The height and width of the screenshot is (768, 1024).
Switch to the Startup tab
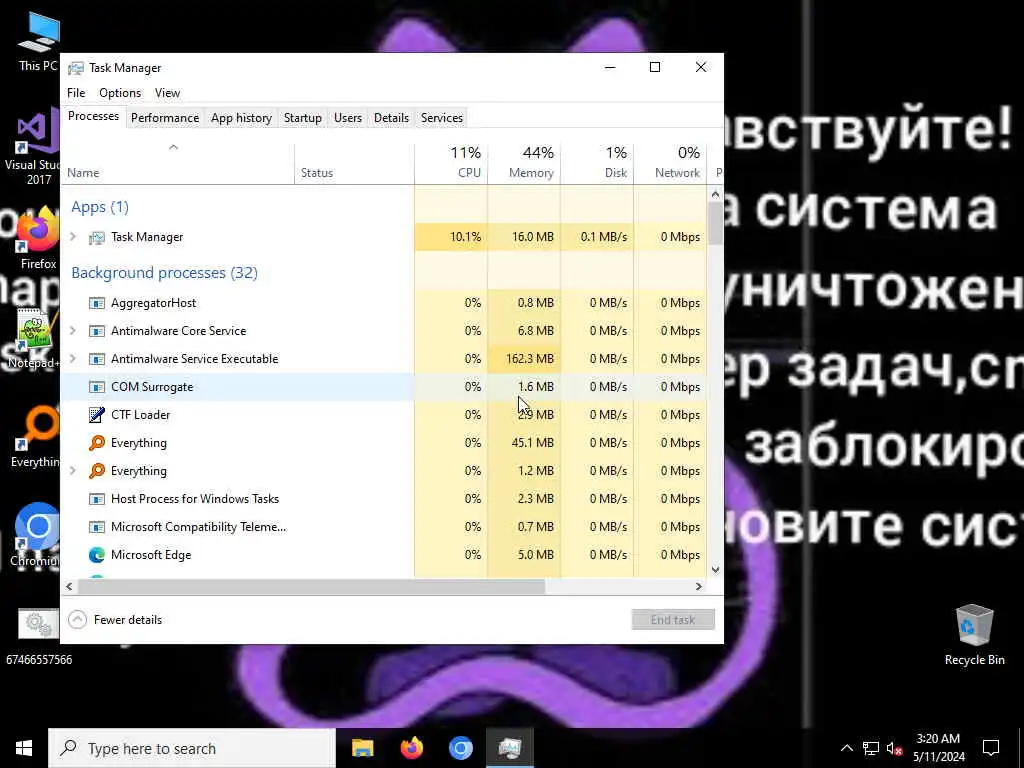point(302,118)
